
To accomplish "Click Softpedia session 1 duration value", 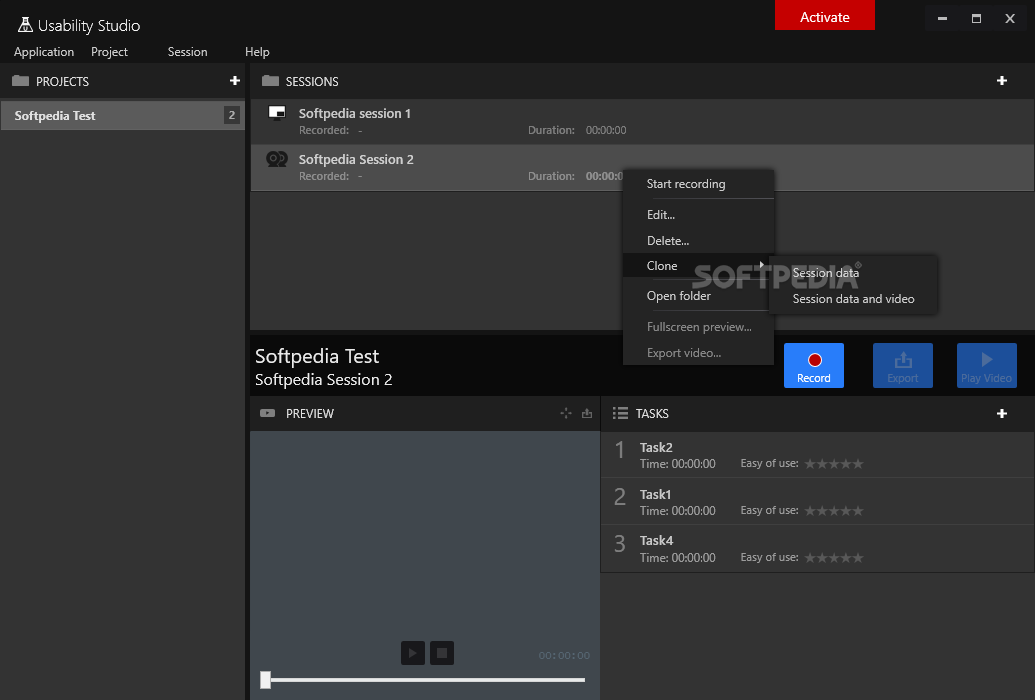I will (x=605, y=130).
